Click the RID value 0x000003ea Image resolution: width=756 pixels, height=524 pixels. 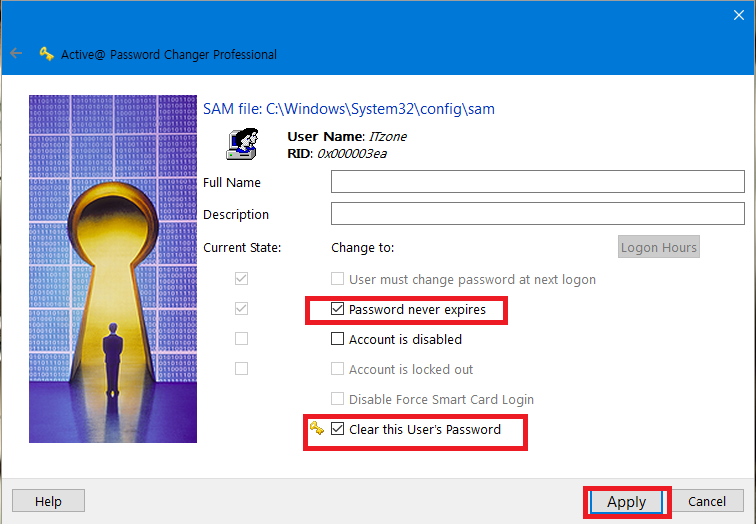point(351,154)
